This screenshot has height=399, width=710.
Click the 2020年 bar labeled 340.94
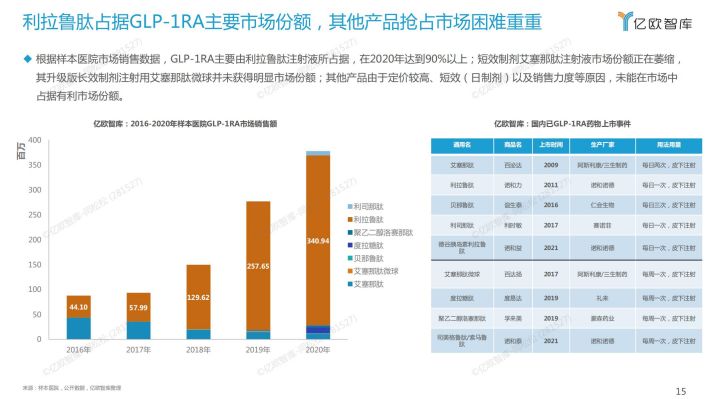coord(318,240)
